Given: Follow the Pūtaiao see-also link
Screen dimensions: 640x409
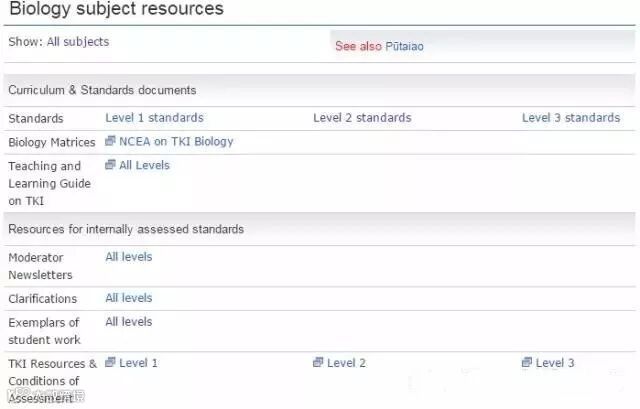Looking at the screenshot, I should [404, 46].
